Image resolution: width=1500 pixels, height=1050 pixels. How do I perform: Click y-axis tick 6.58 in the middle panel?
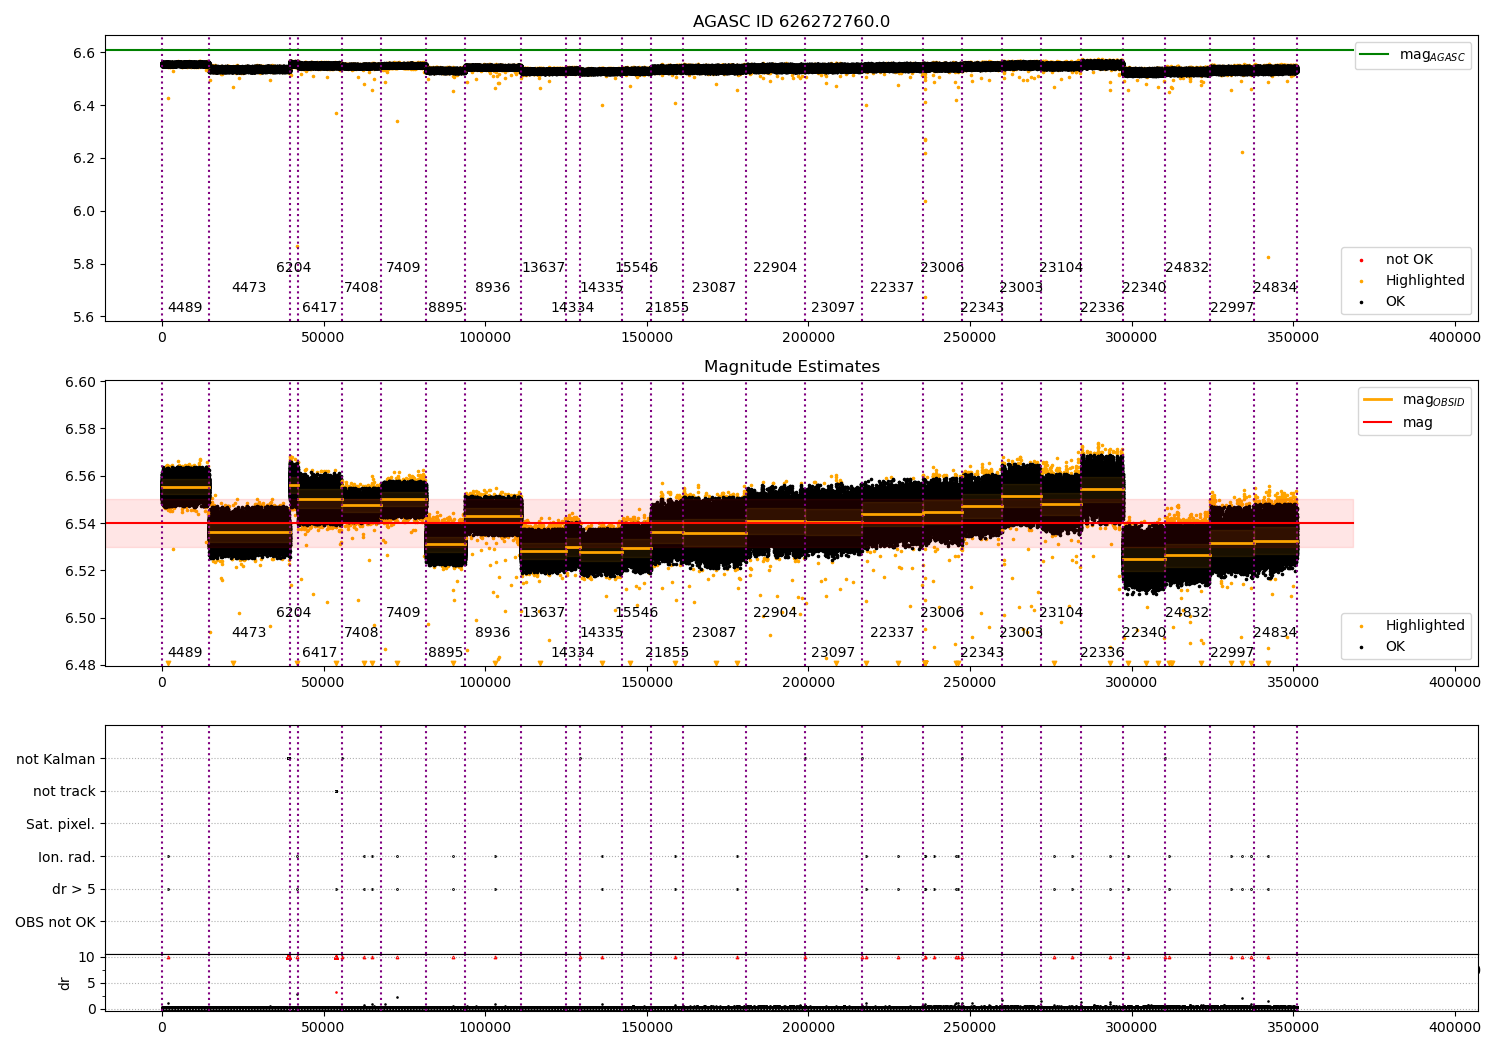(80, 430)
